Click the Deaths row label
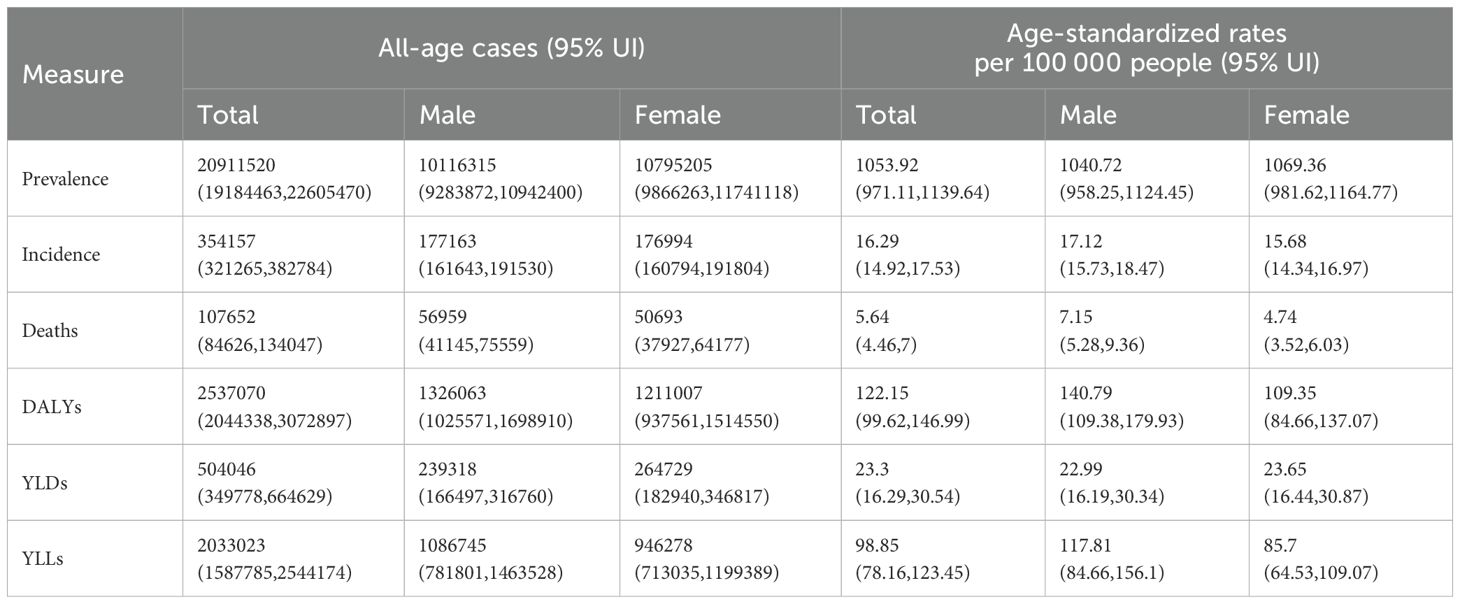This screenshot has height=604, width=1460. [x=52, y=331]
